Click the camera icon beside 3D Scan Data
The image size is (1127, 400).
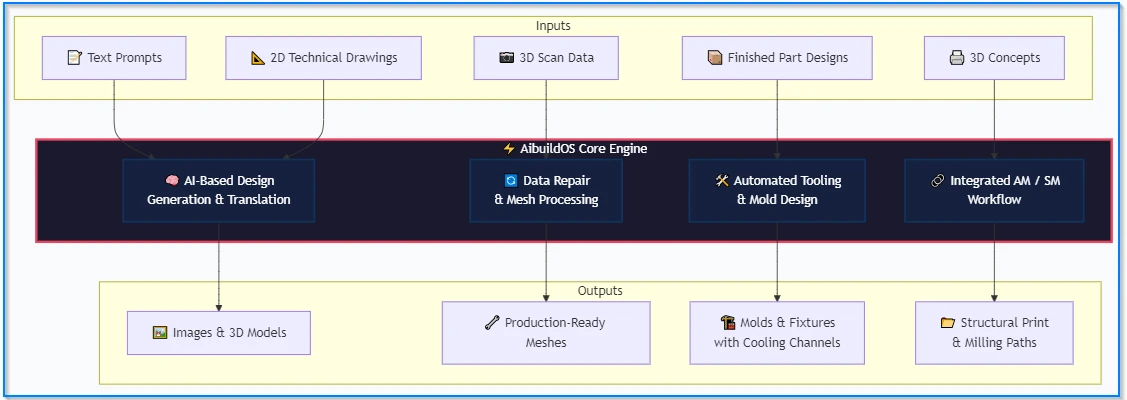(507, 57)
